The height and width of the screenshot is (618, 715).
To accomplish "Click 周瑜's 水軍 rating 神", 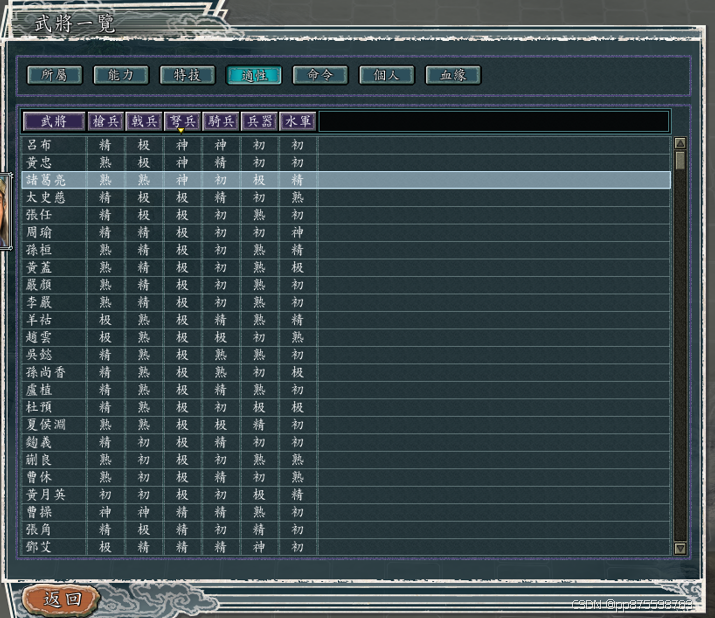I will point(297,233).
